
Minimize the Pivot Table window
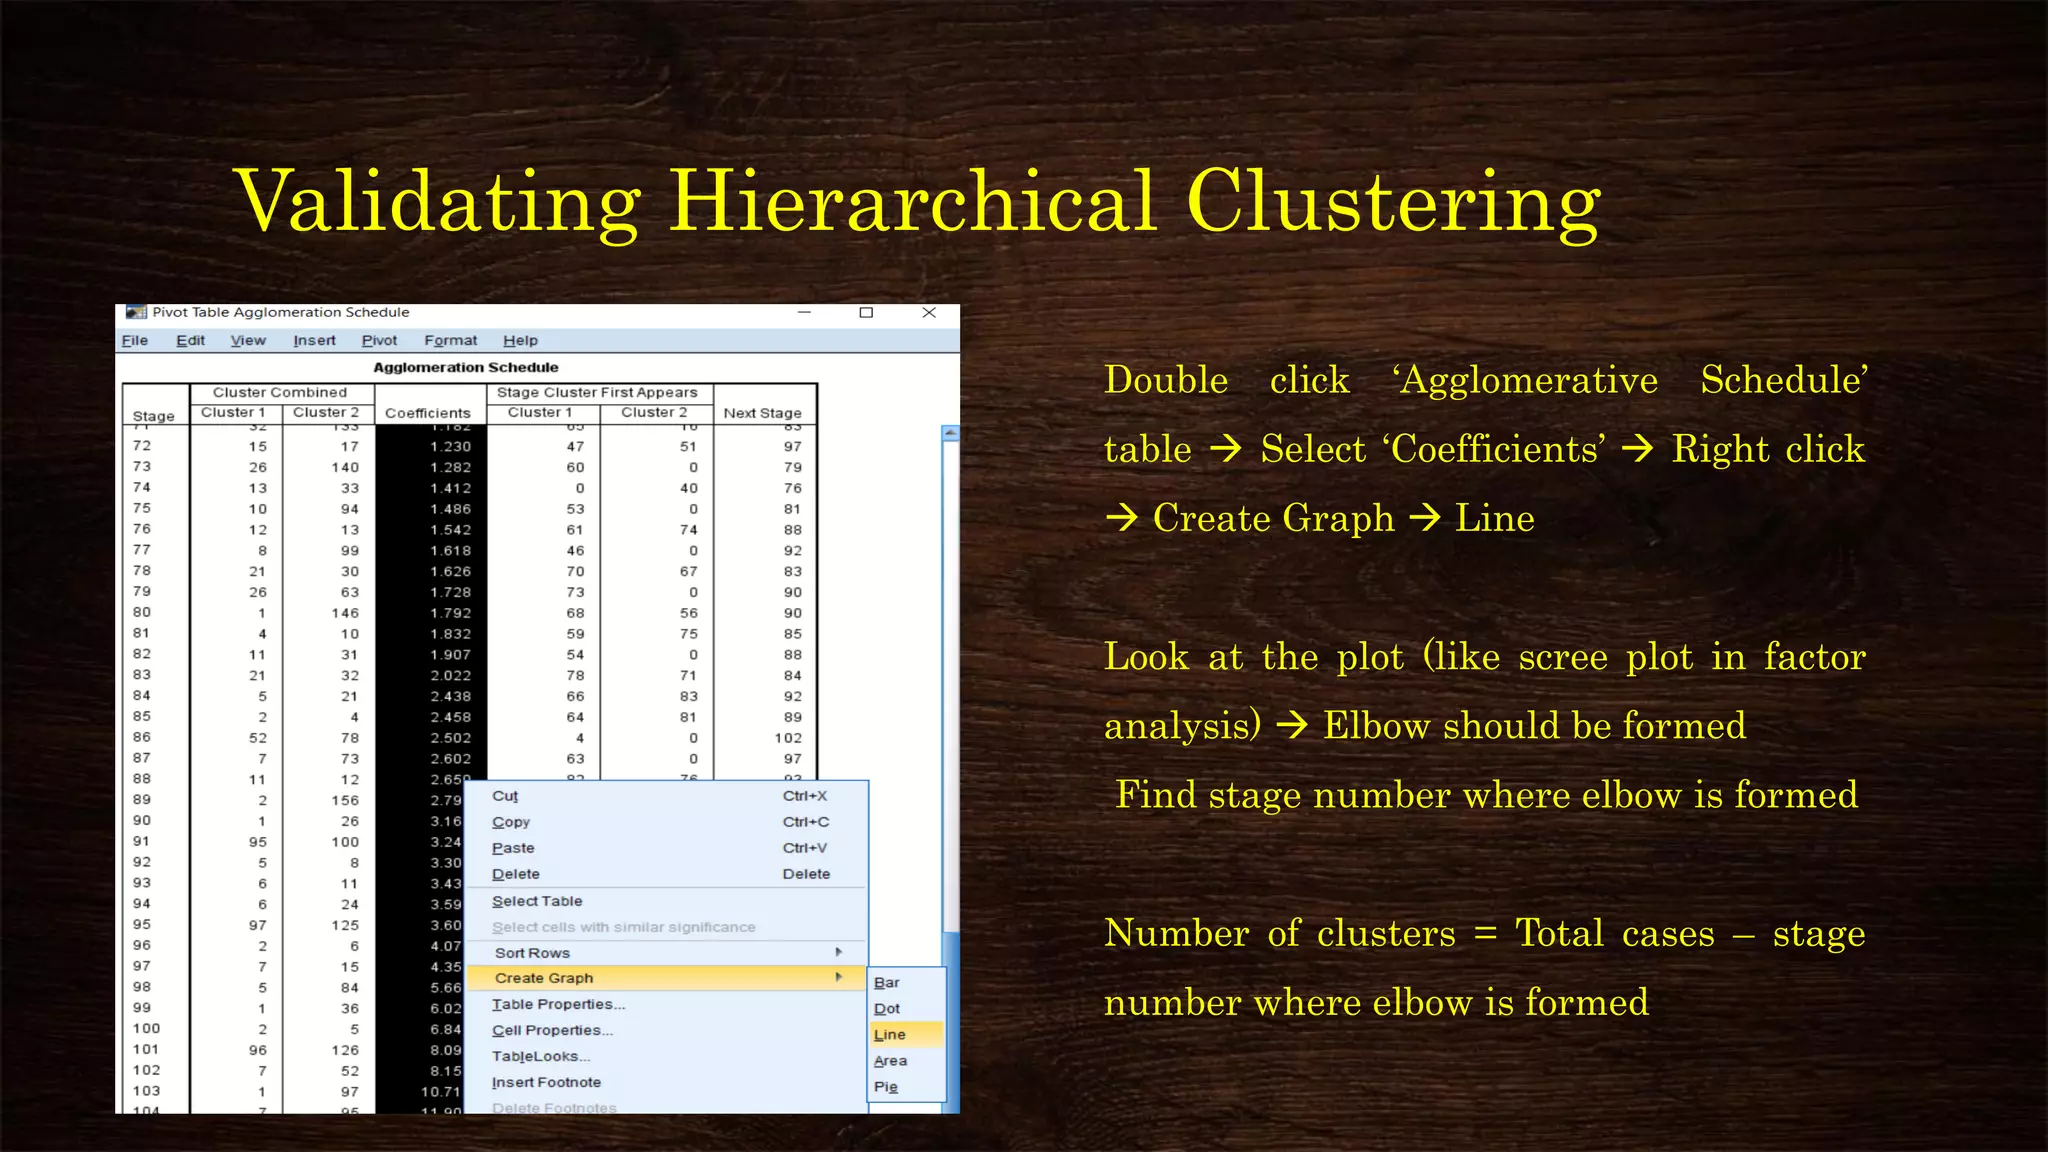[804, 312]
